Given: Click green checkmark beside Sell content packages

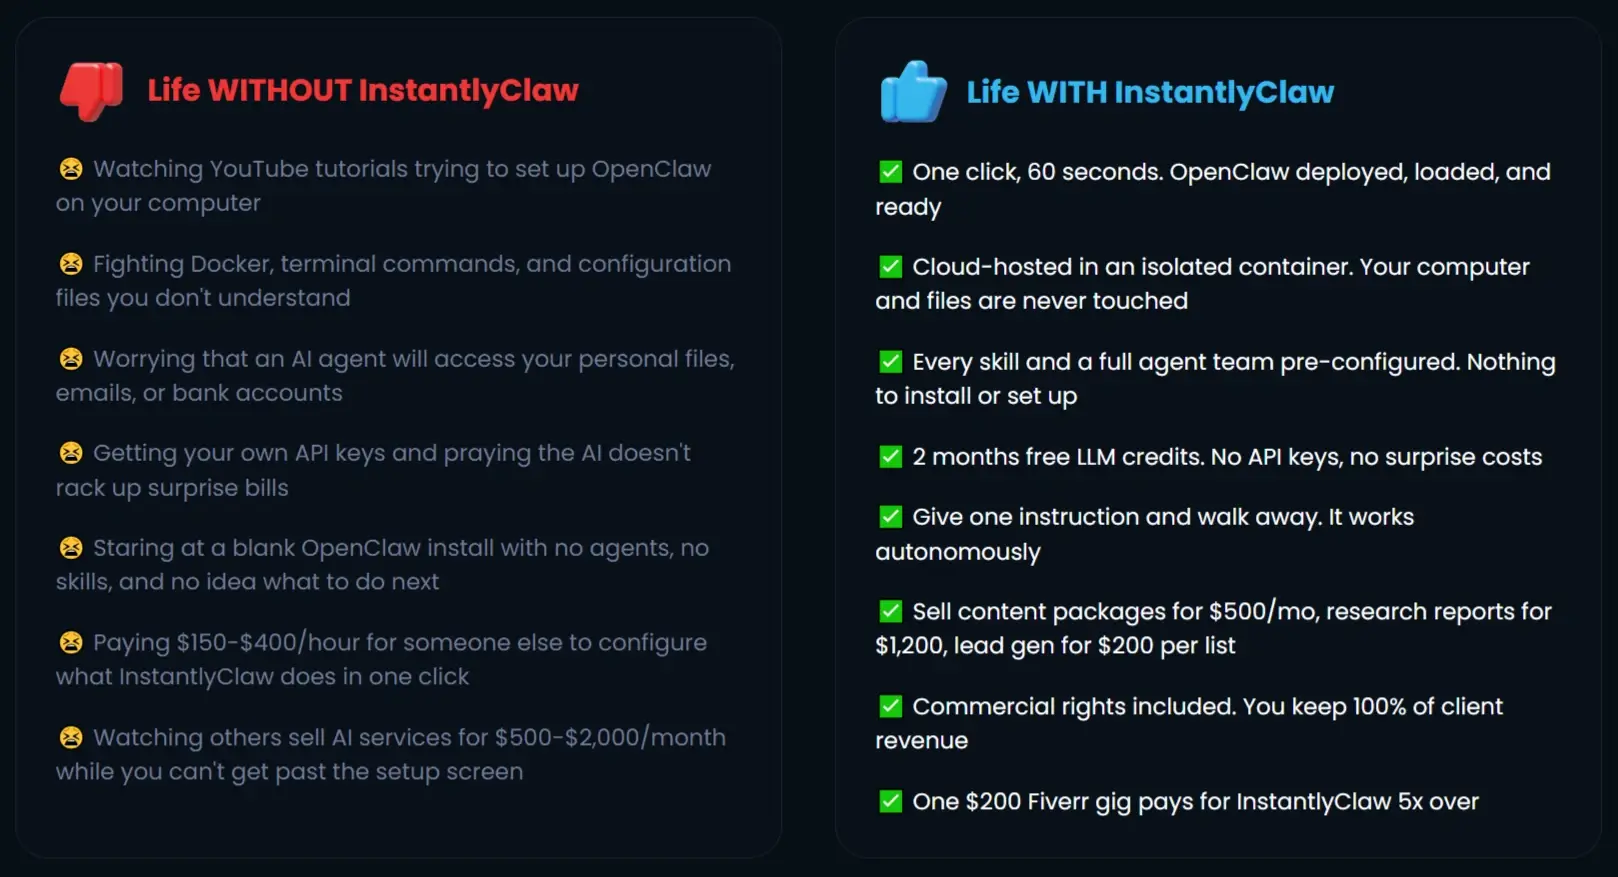Looking at the screenshot, I should click(890, 611).
